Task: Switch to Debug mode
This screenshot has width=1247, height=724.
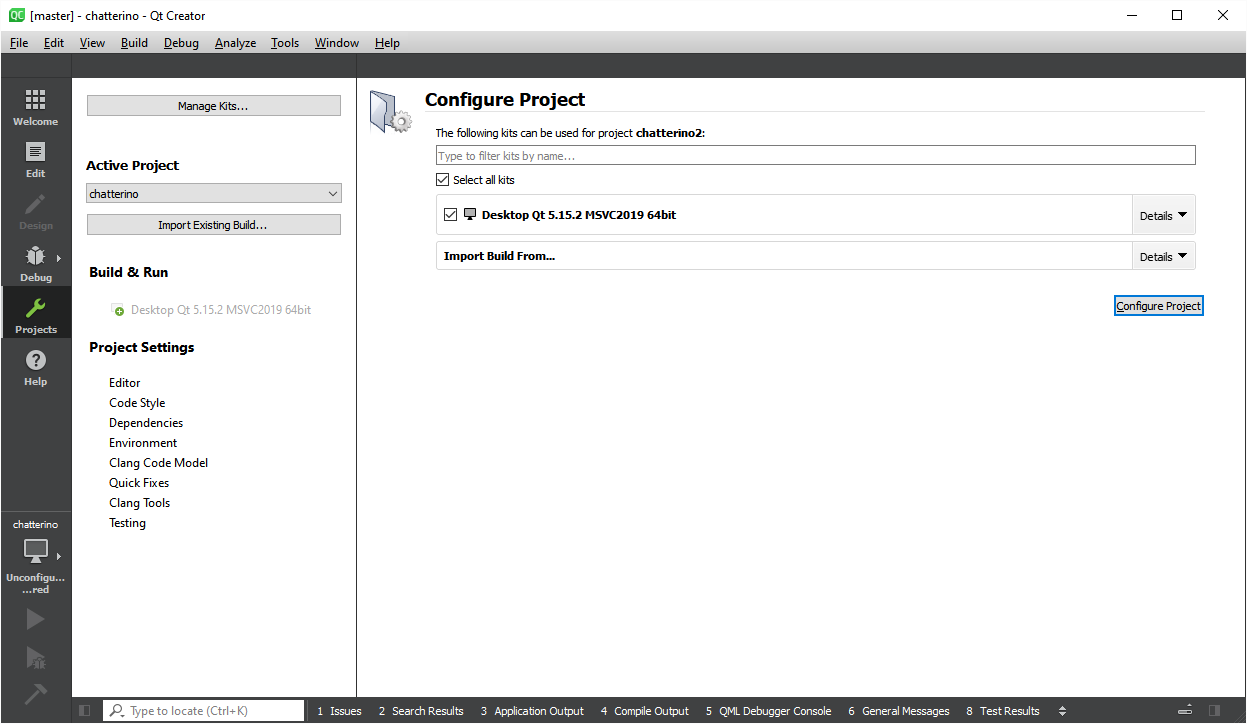Action: coord(35,264)
